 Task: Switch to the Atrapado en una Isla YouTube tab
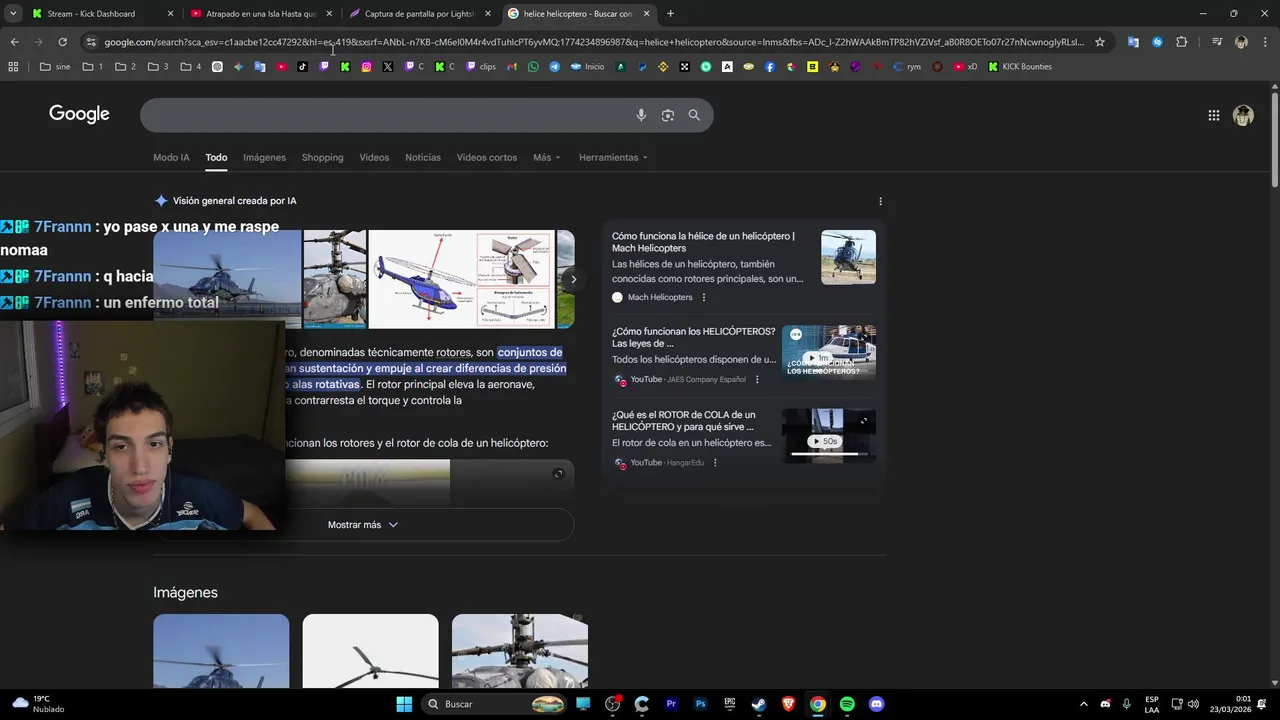(262, 14)
